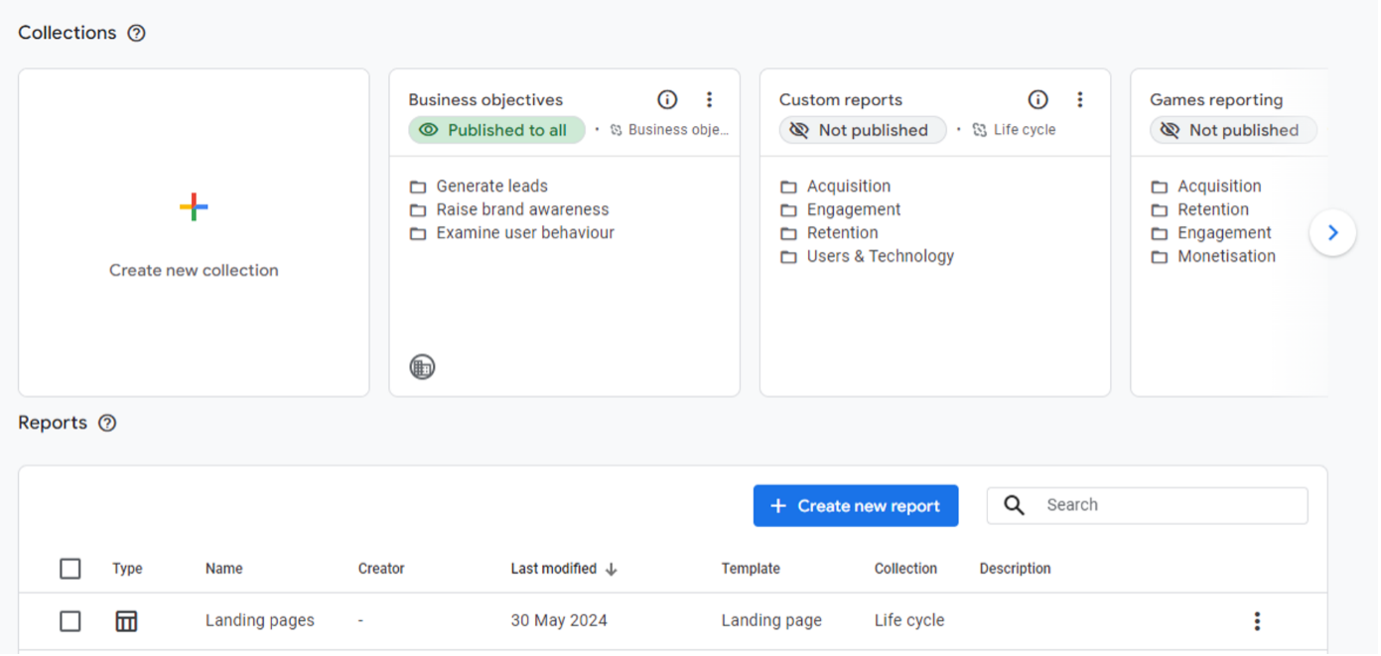1381x656 pixels.
Task: Open Collections help question-mark icon
Action: pos(137,33)
